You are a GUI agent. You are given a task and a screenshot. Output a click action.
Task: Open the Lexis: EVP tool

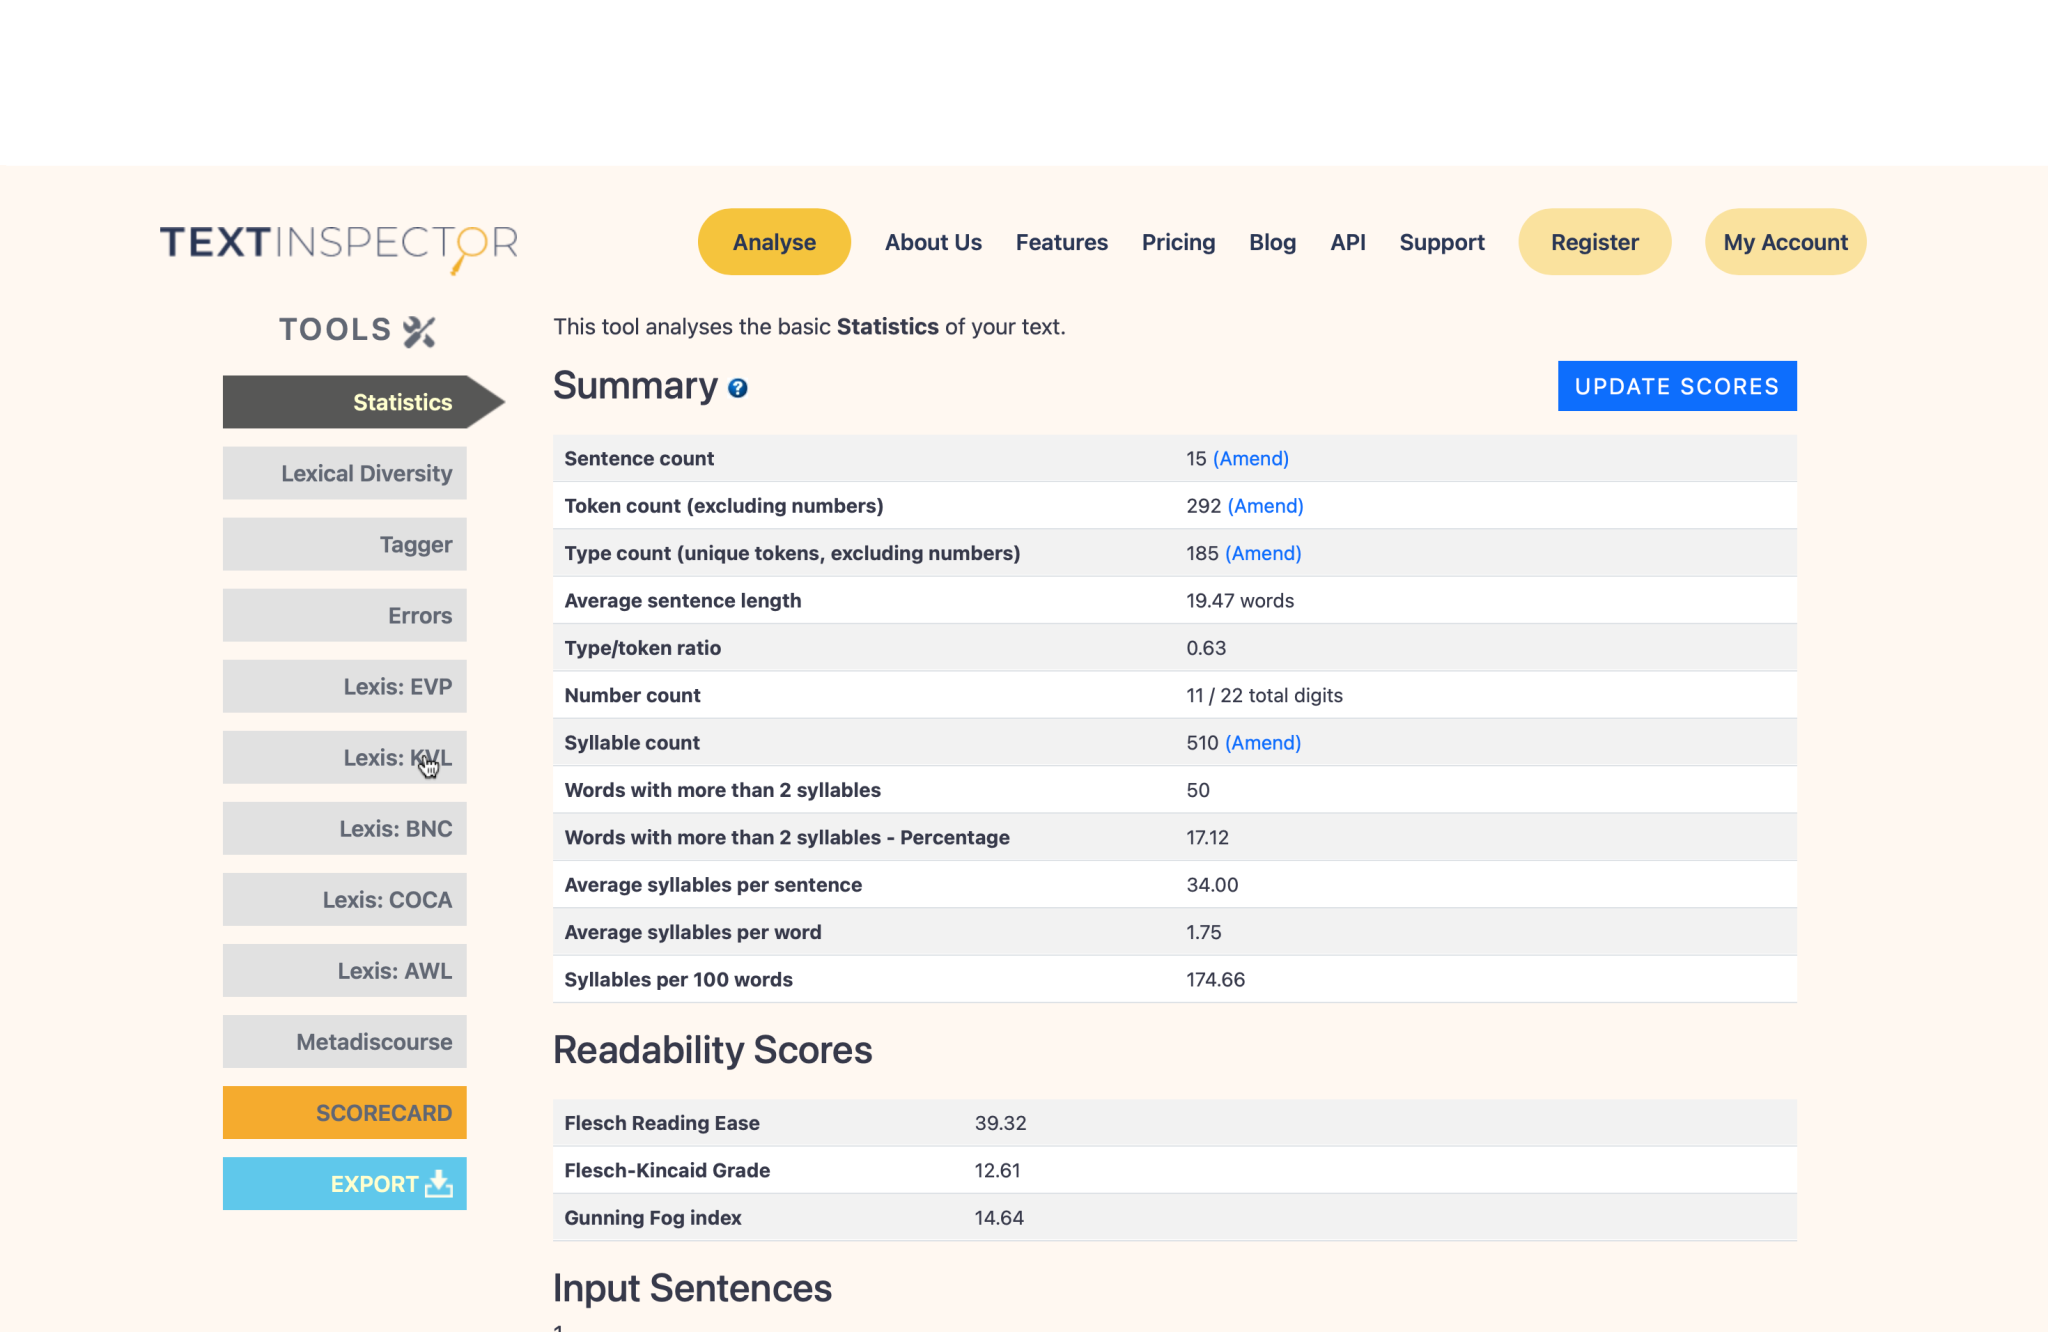point(345,687)
